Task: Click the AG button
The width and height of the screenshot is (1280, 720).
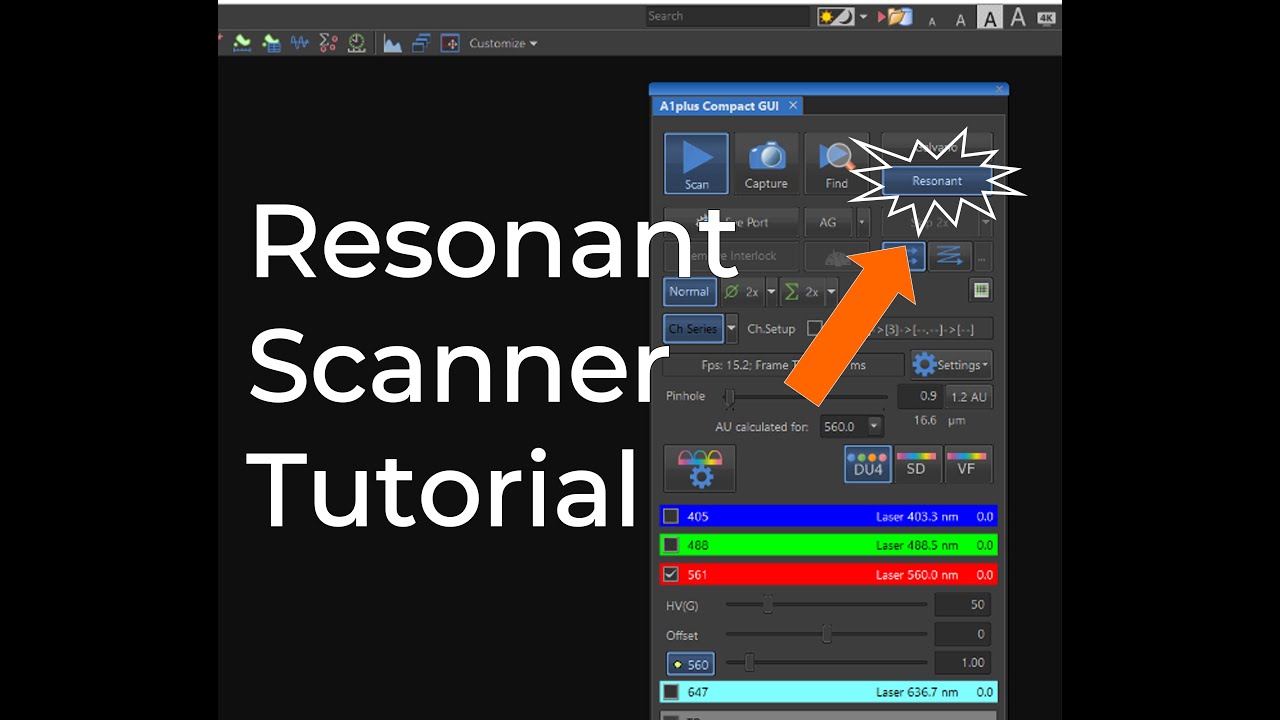Action: pos(828,222)
